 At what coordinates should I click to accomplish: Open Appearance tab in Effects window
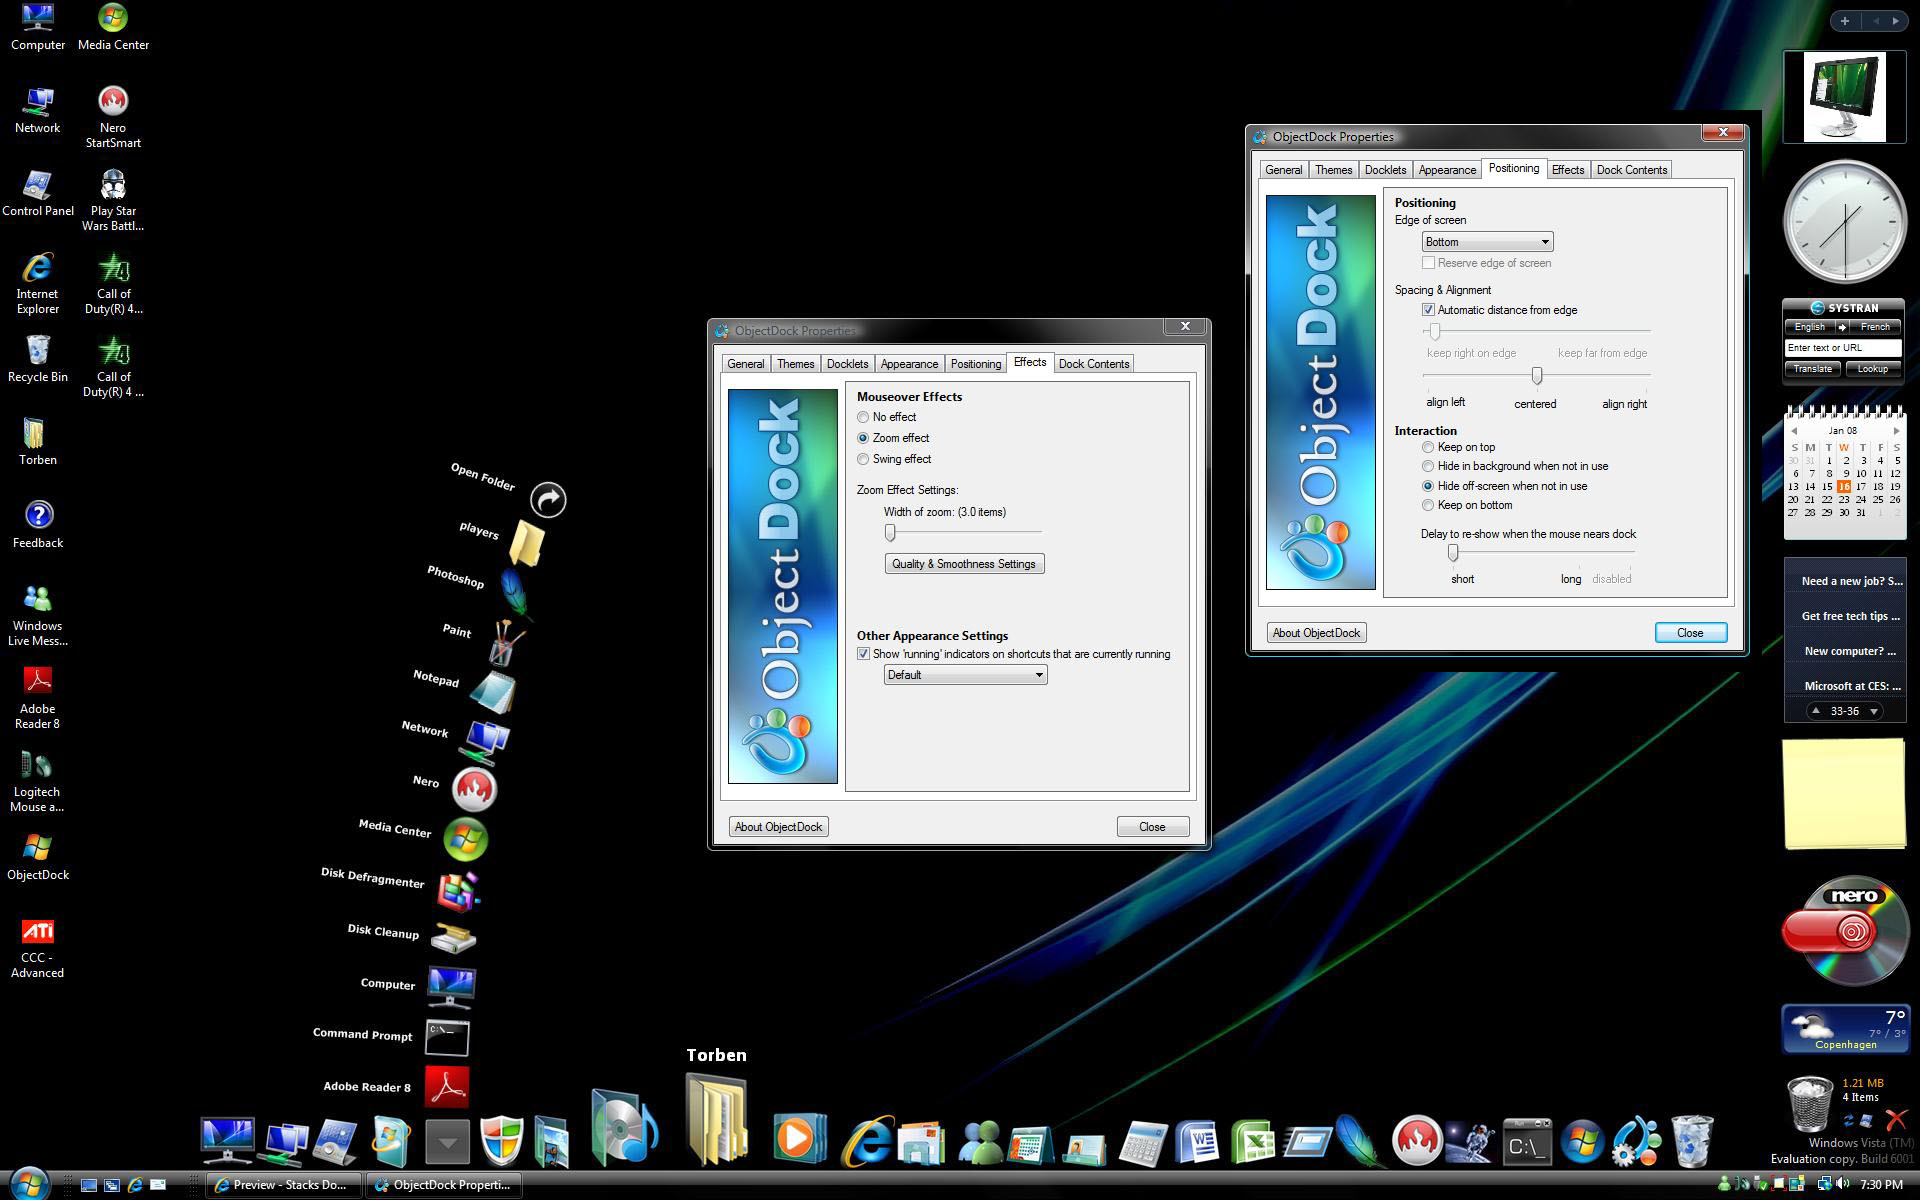coord(909,364)
